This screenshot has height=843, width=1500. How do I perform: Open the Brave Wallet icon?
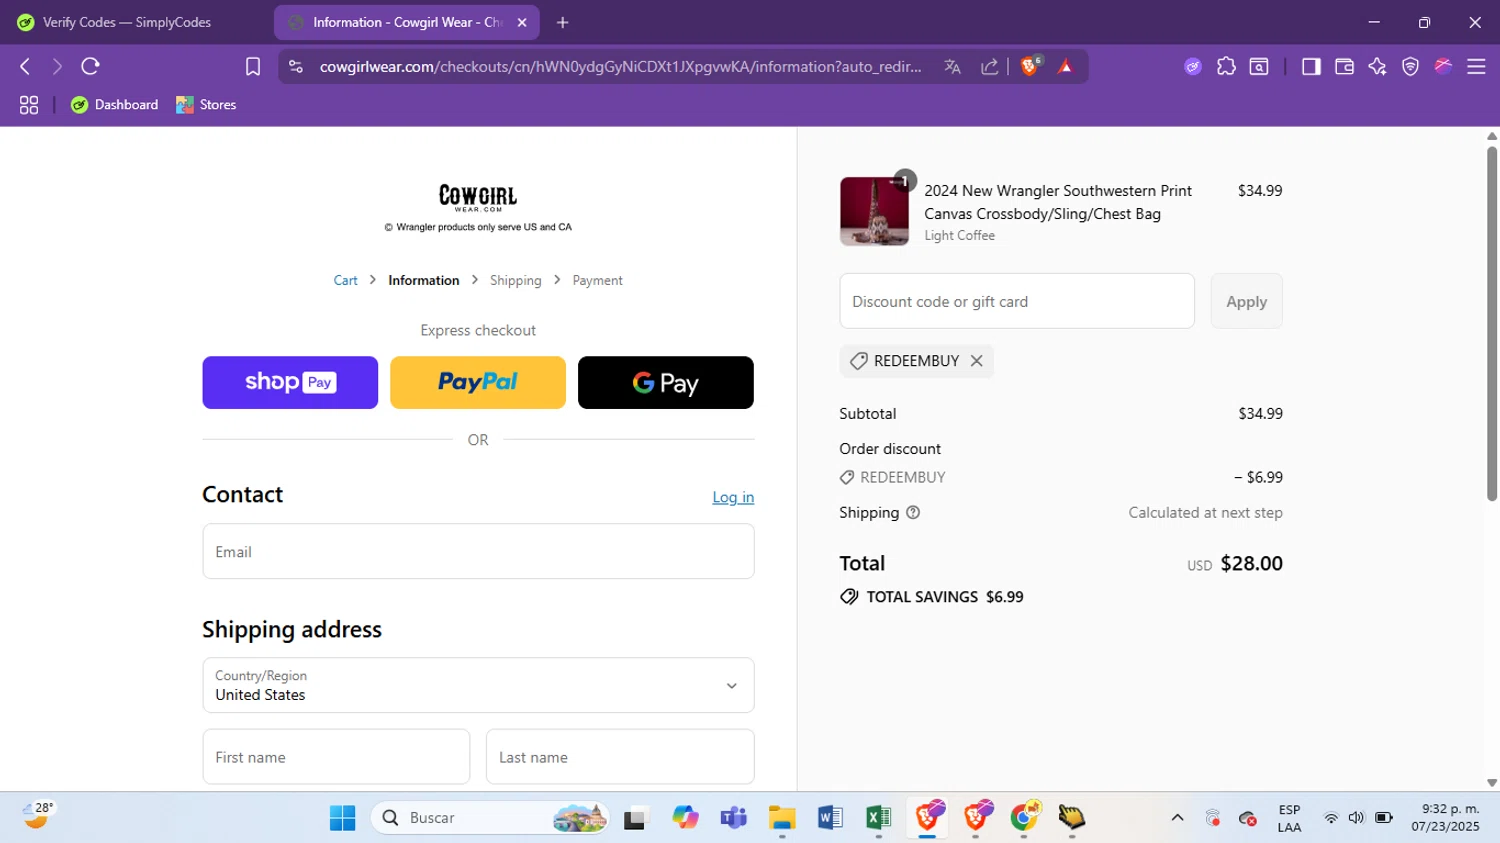coord(1344,66)
